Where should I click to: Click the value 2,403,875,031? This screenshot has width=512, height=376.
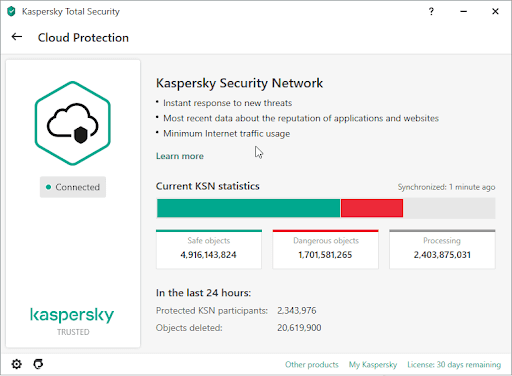point(442,255)
